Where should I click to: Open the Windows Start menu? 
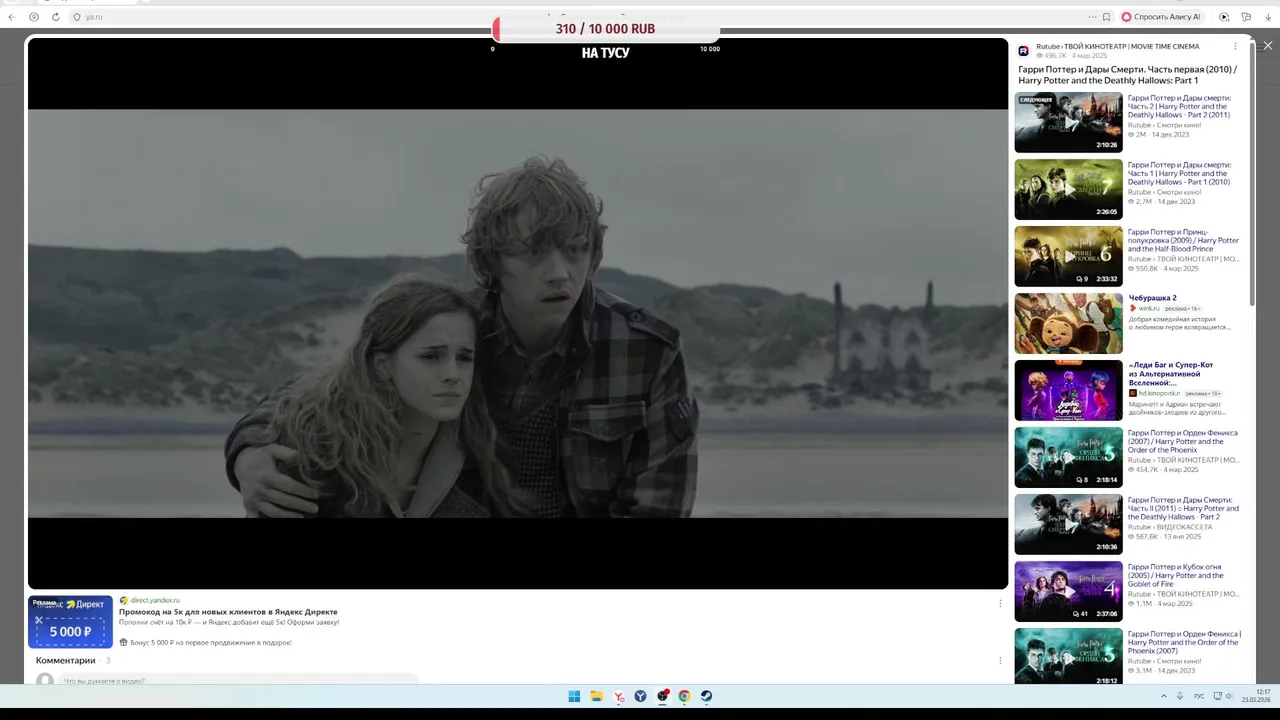tap(574, 696)
